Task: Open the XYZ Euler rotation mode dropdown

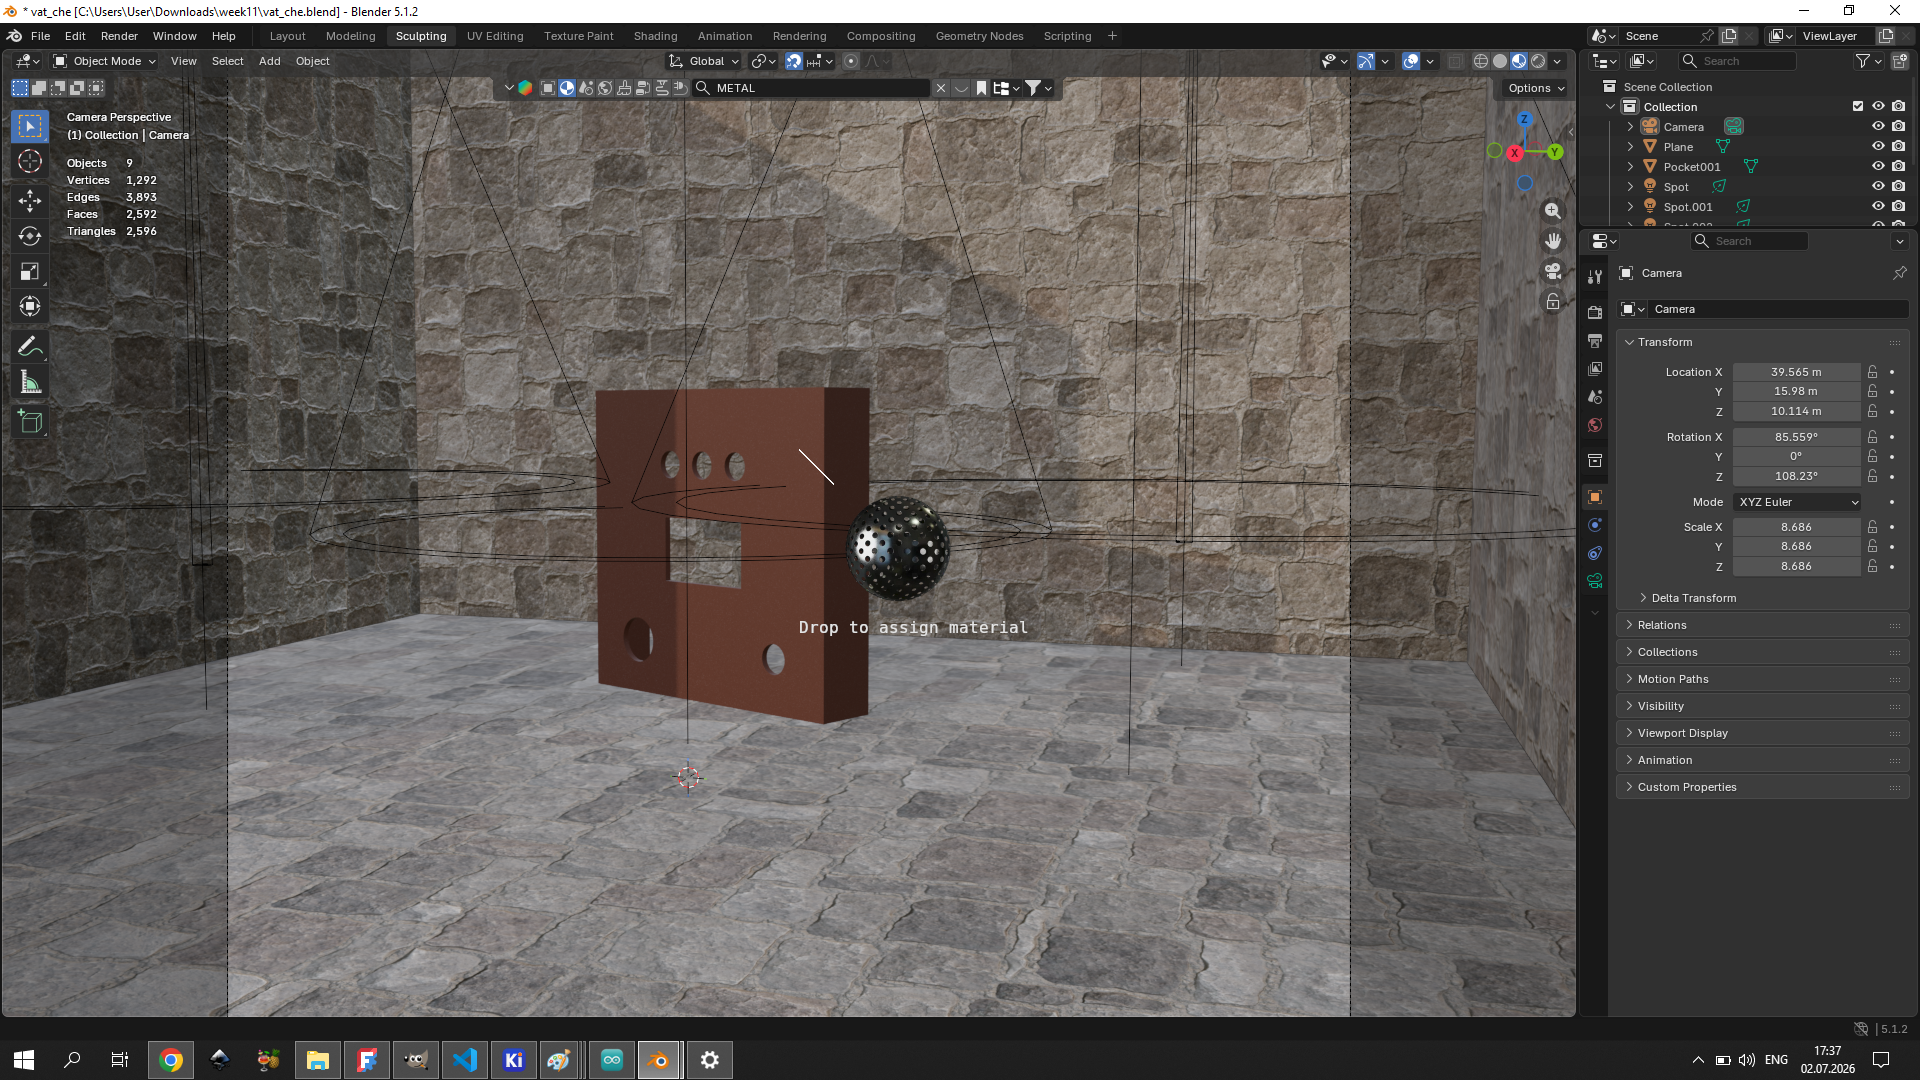Action: (1797, 502)
